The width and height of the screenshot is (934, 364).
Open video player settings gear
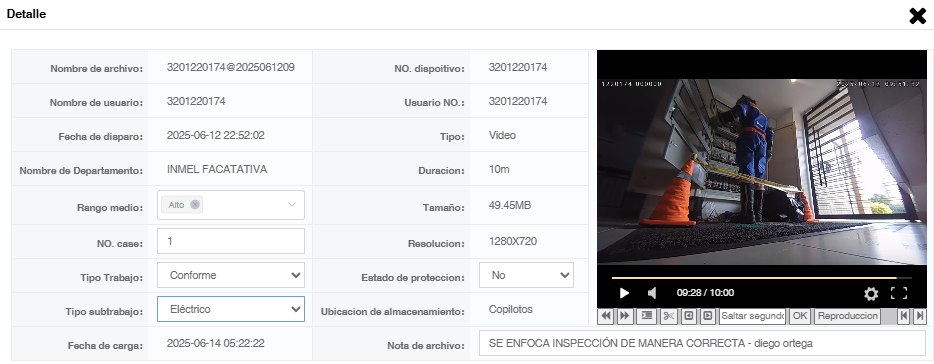click(871, 293)
